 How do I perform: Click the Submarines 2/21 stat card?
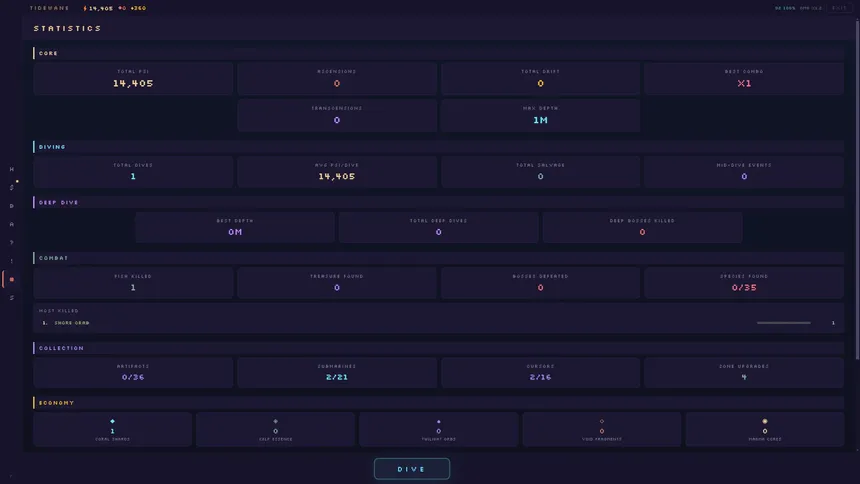pyautogui.click(x=336, y=372)
